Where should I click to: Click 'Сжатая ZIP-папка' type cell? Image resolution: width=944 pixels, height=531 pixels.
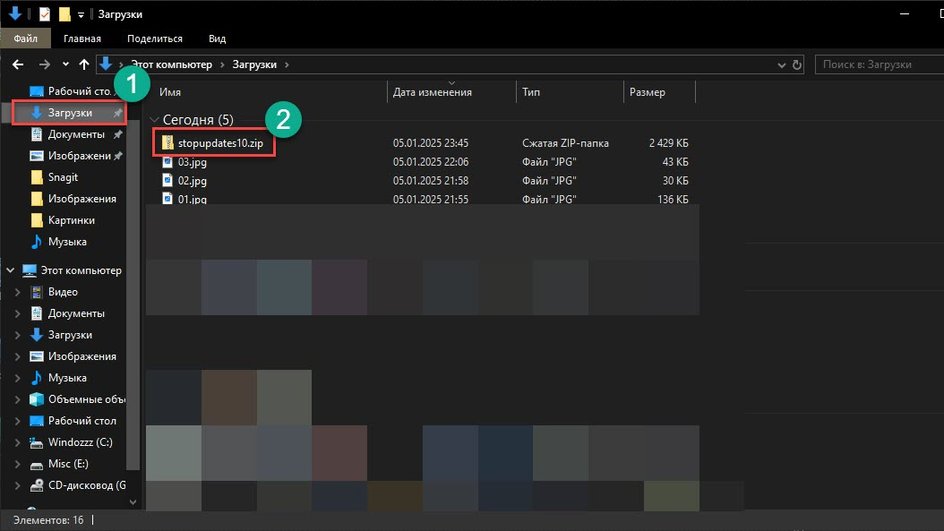click(x=565, y=143)
